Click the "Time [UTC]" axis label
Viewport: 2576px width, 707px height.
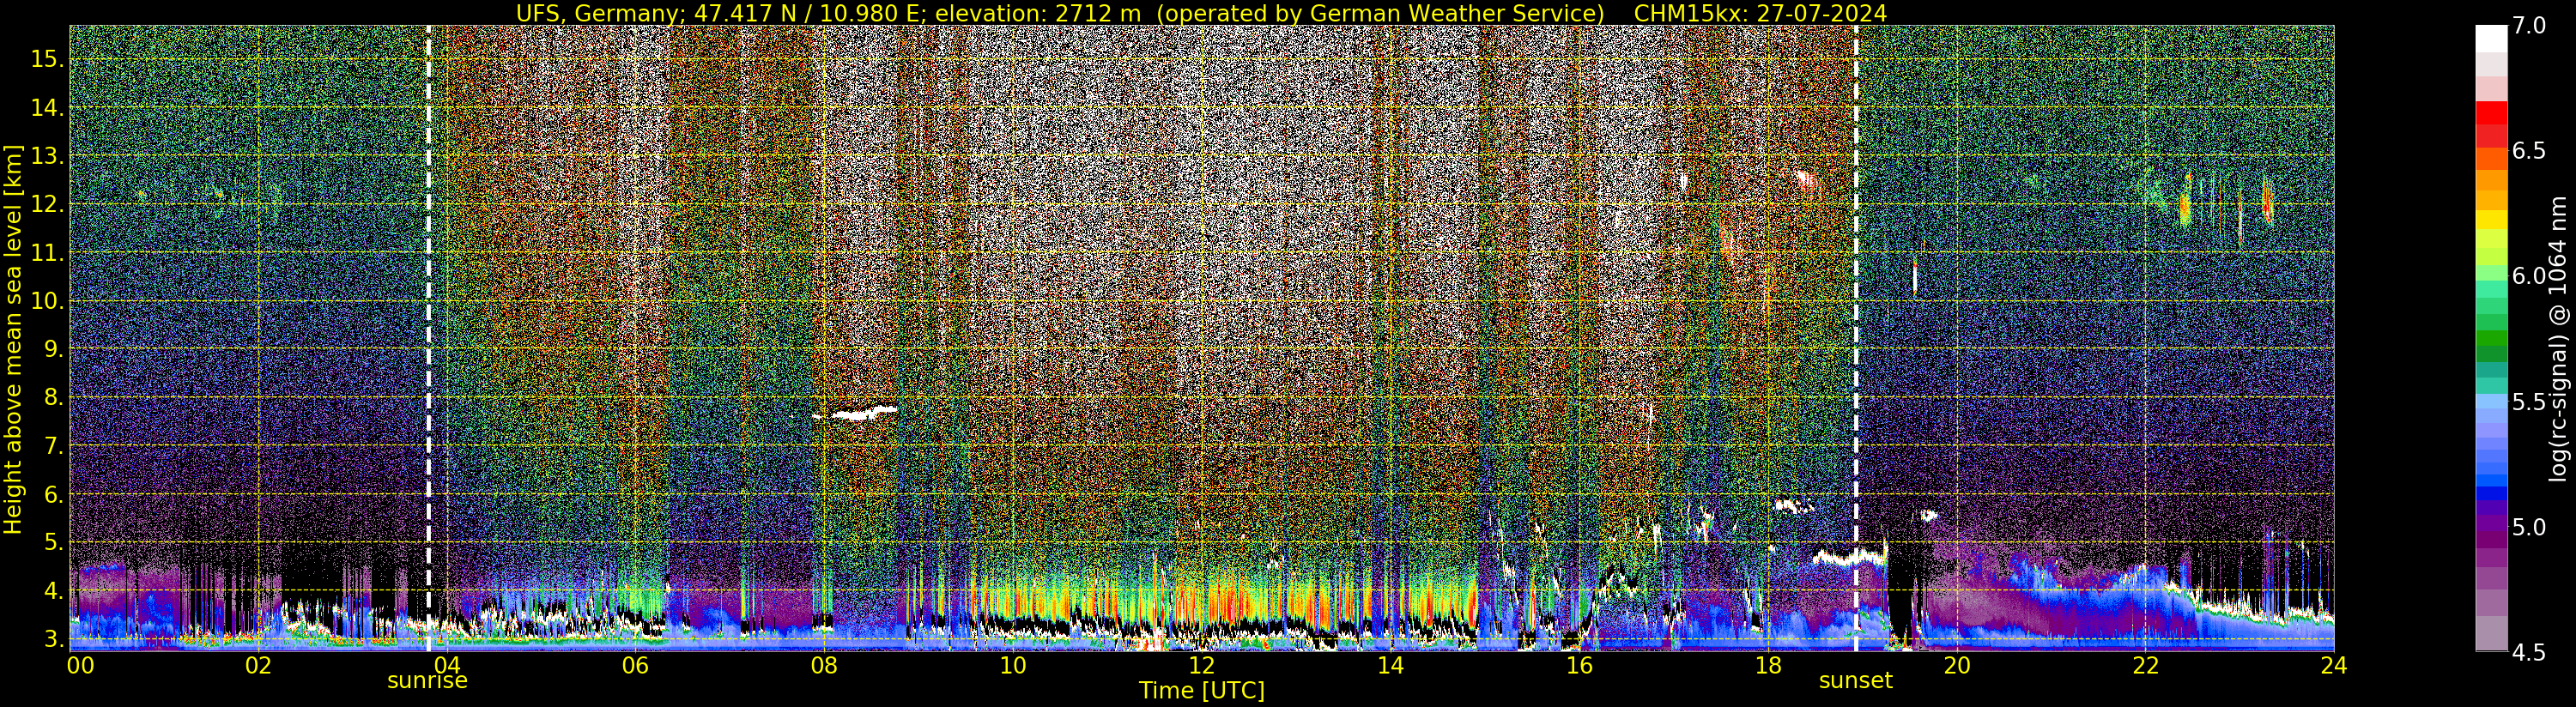(x=1202, y=690)
